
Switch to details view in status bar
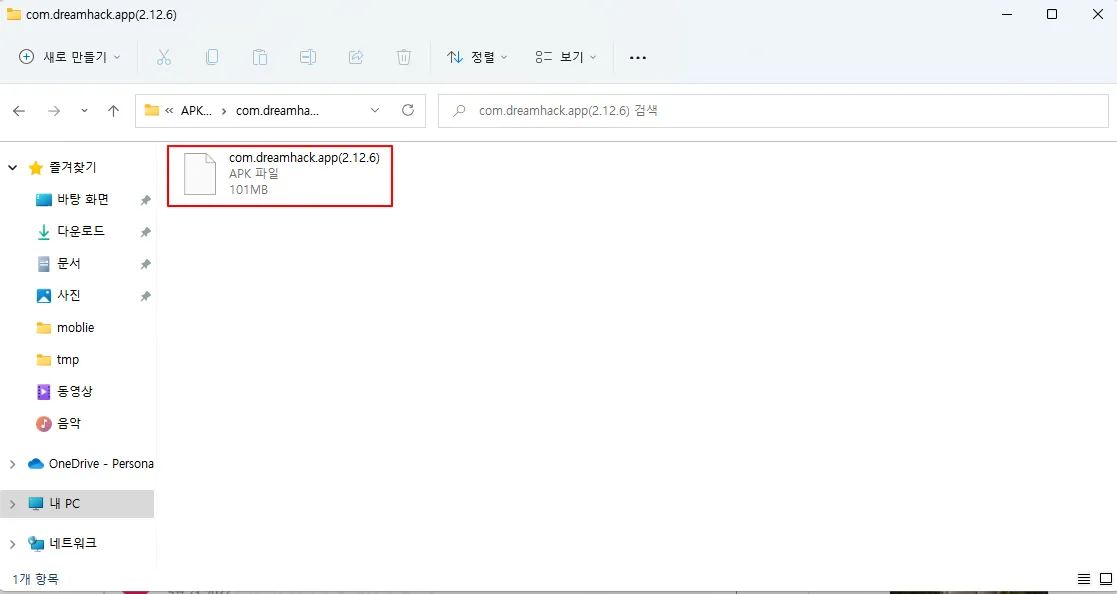pyautogui.click(x=1084, y=578)
